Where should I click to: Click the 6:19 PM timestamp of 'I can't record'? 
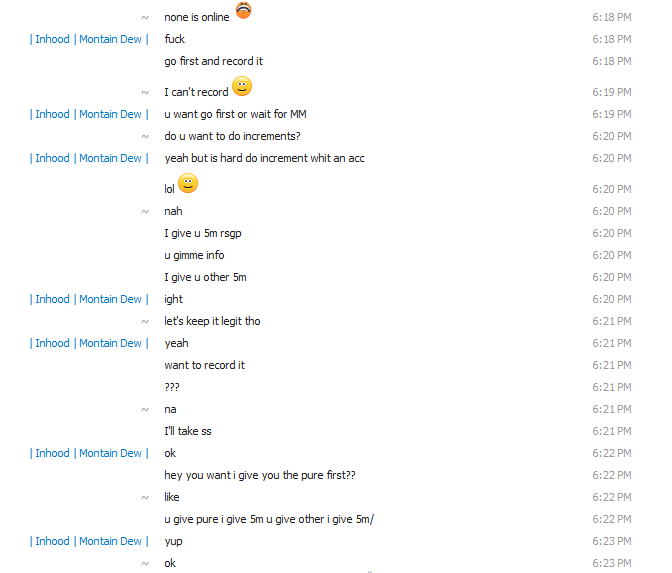(x=612, y=93)
